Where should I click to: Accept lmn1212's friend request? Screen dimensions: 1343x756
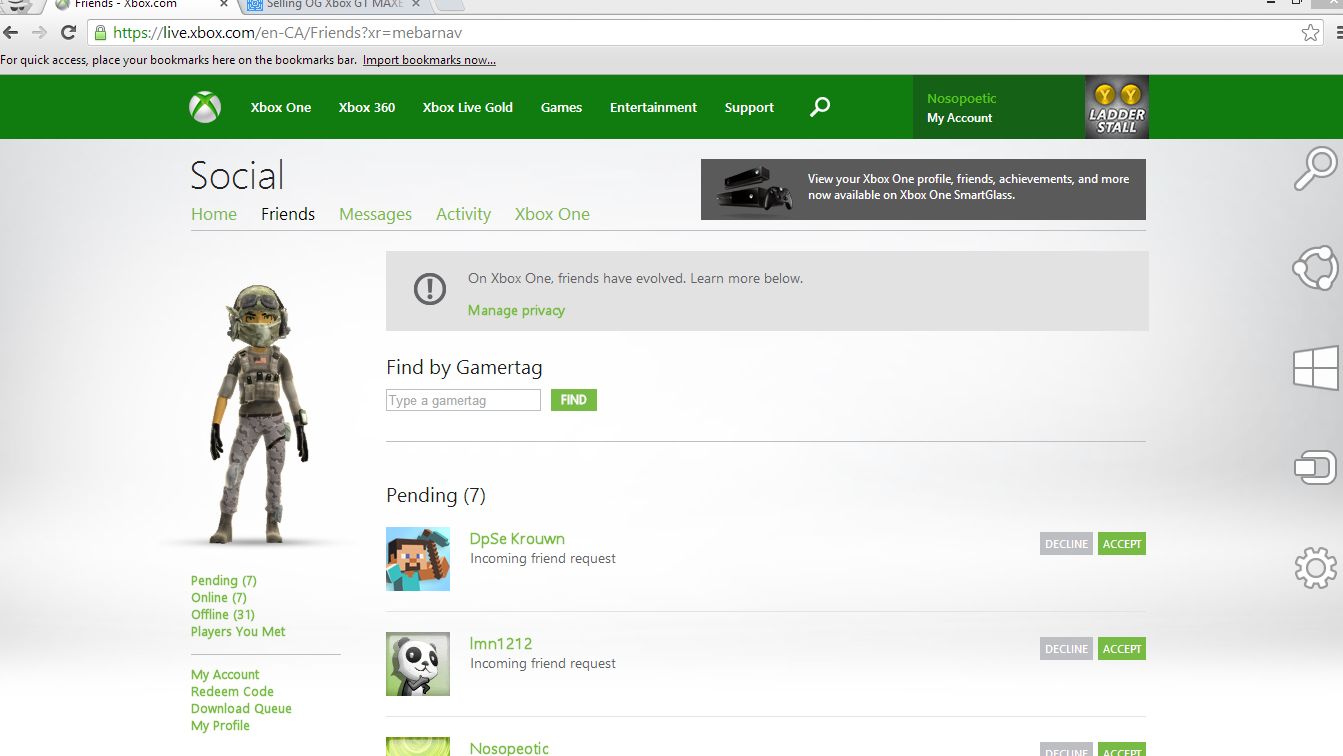(1122, 649)
